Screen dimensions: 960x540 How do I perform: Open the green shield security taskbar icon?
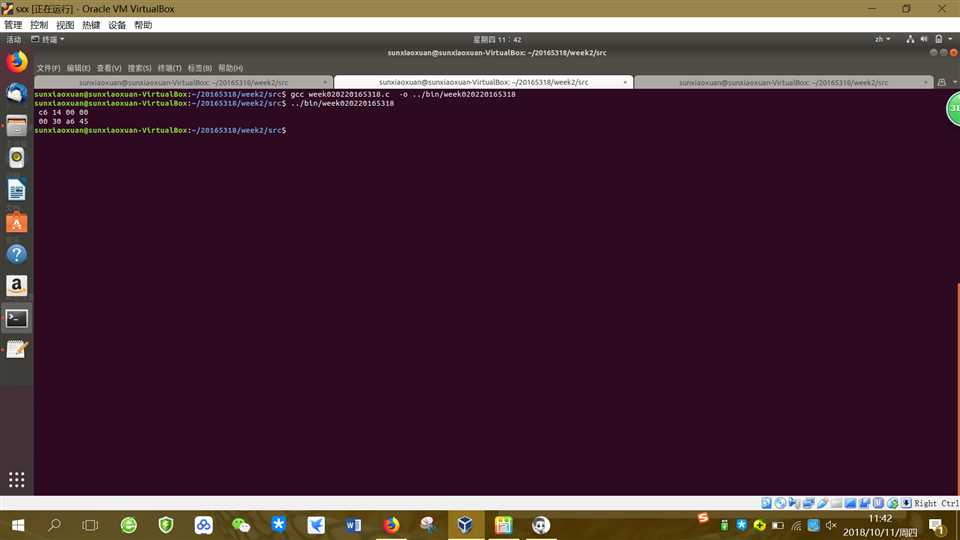tap(166, 525)
